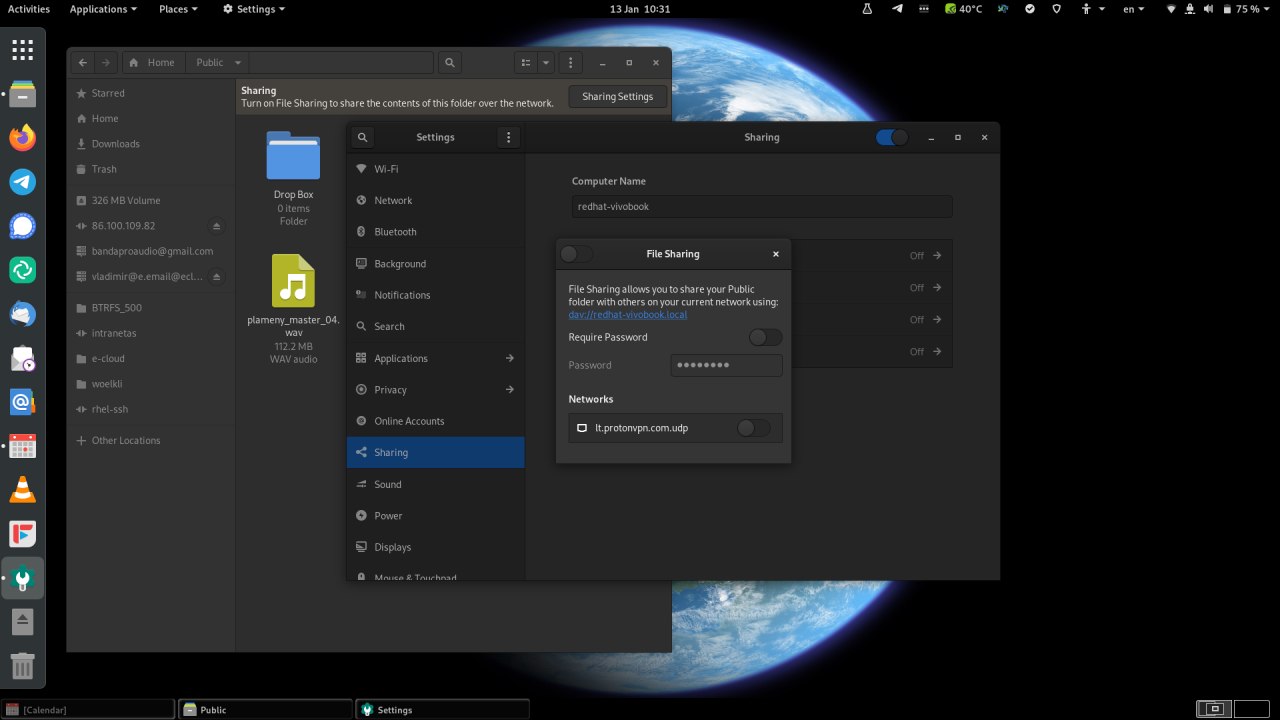Launch Firefox from the dock

click(23, 138)
